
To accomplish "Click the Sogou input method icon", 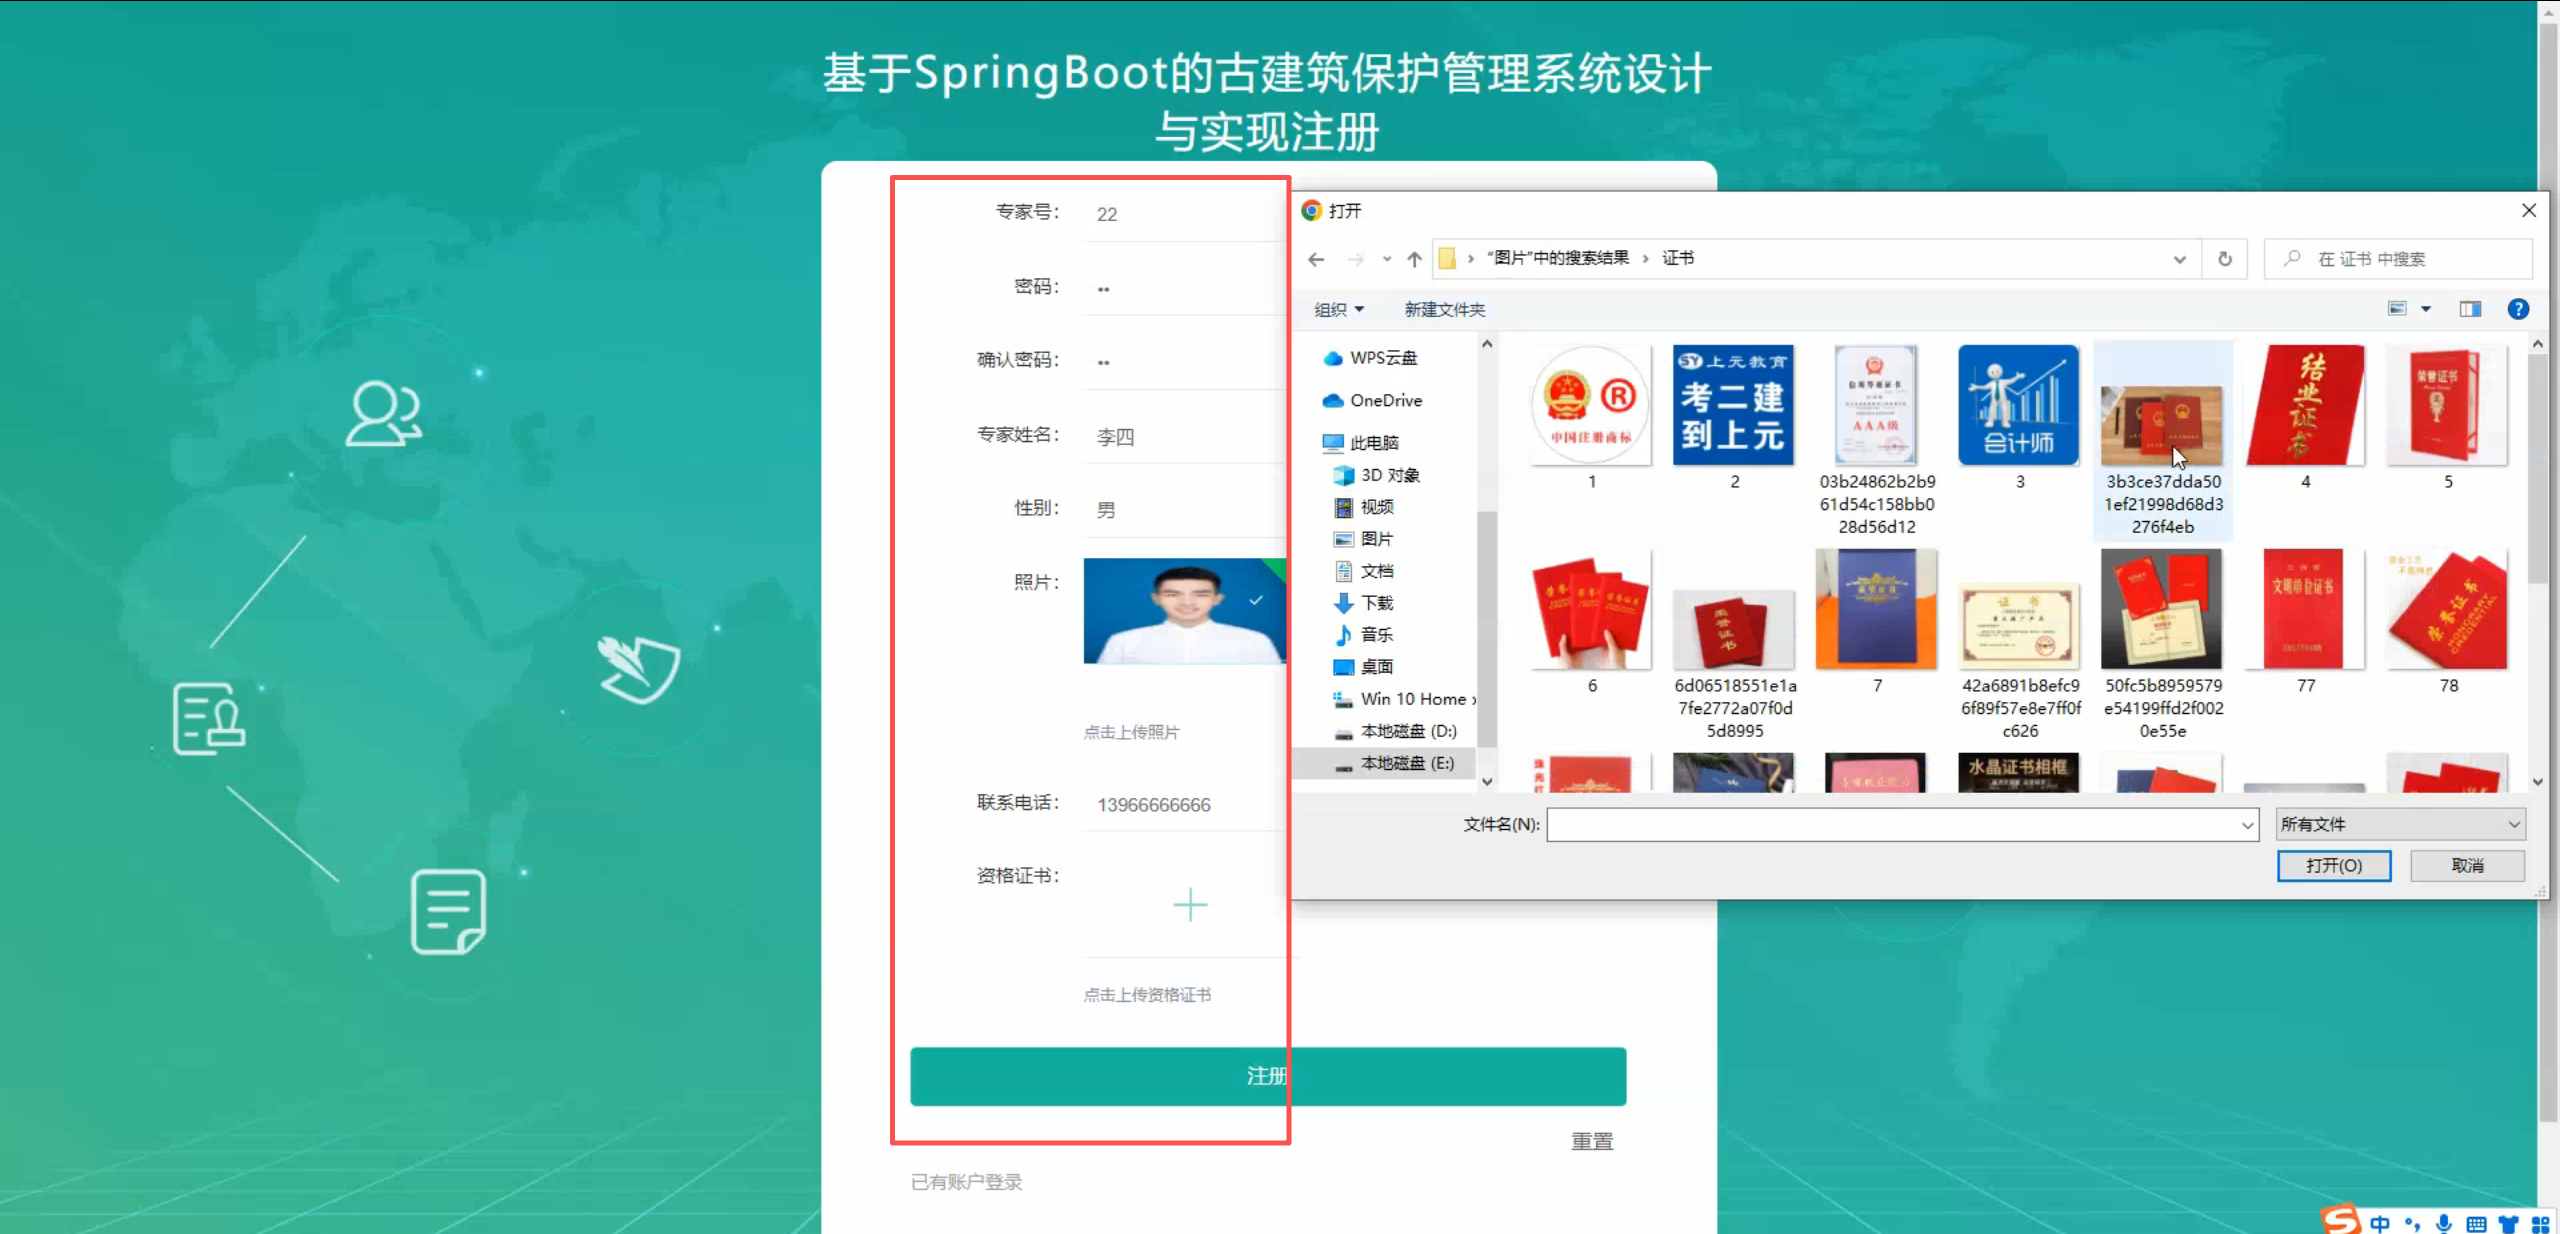I will click(x=2340, y=1220).
